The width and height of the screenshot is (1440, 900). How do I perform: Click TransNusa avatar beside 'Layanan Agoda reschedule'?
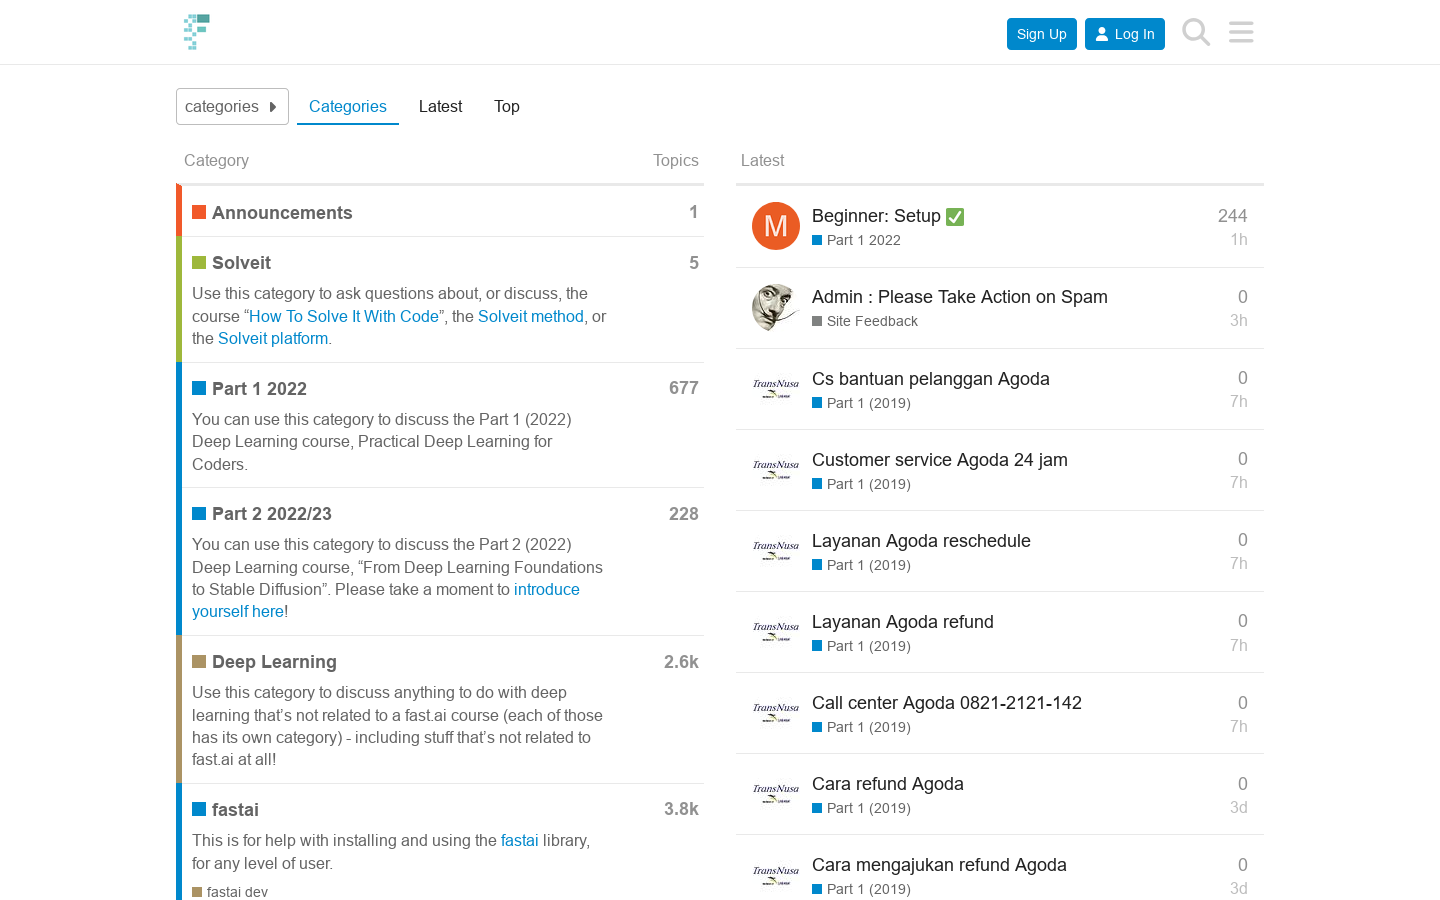[x=776, y=550]
